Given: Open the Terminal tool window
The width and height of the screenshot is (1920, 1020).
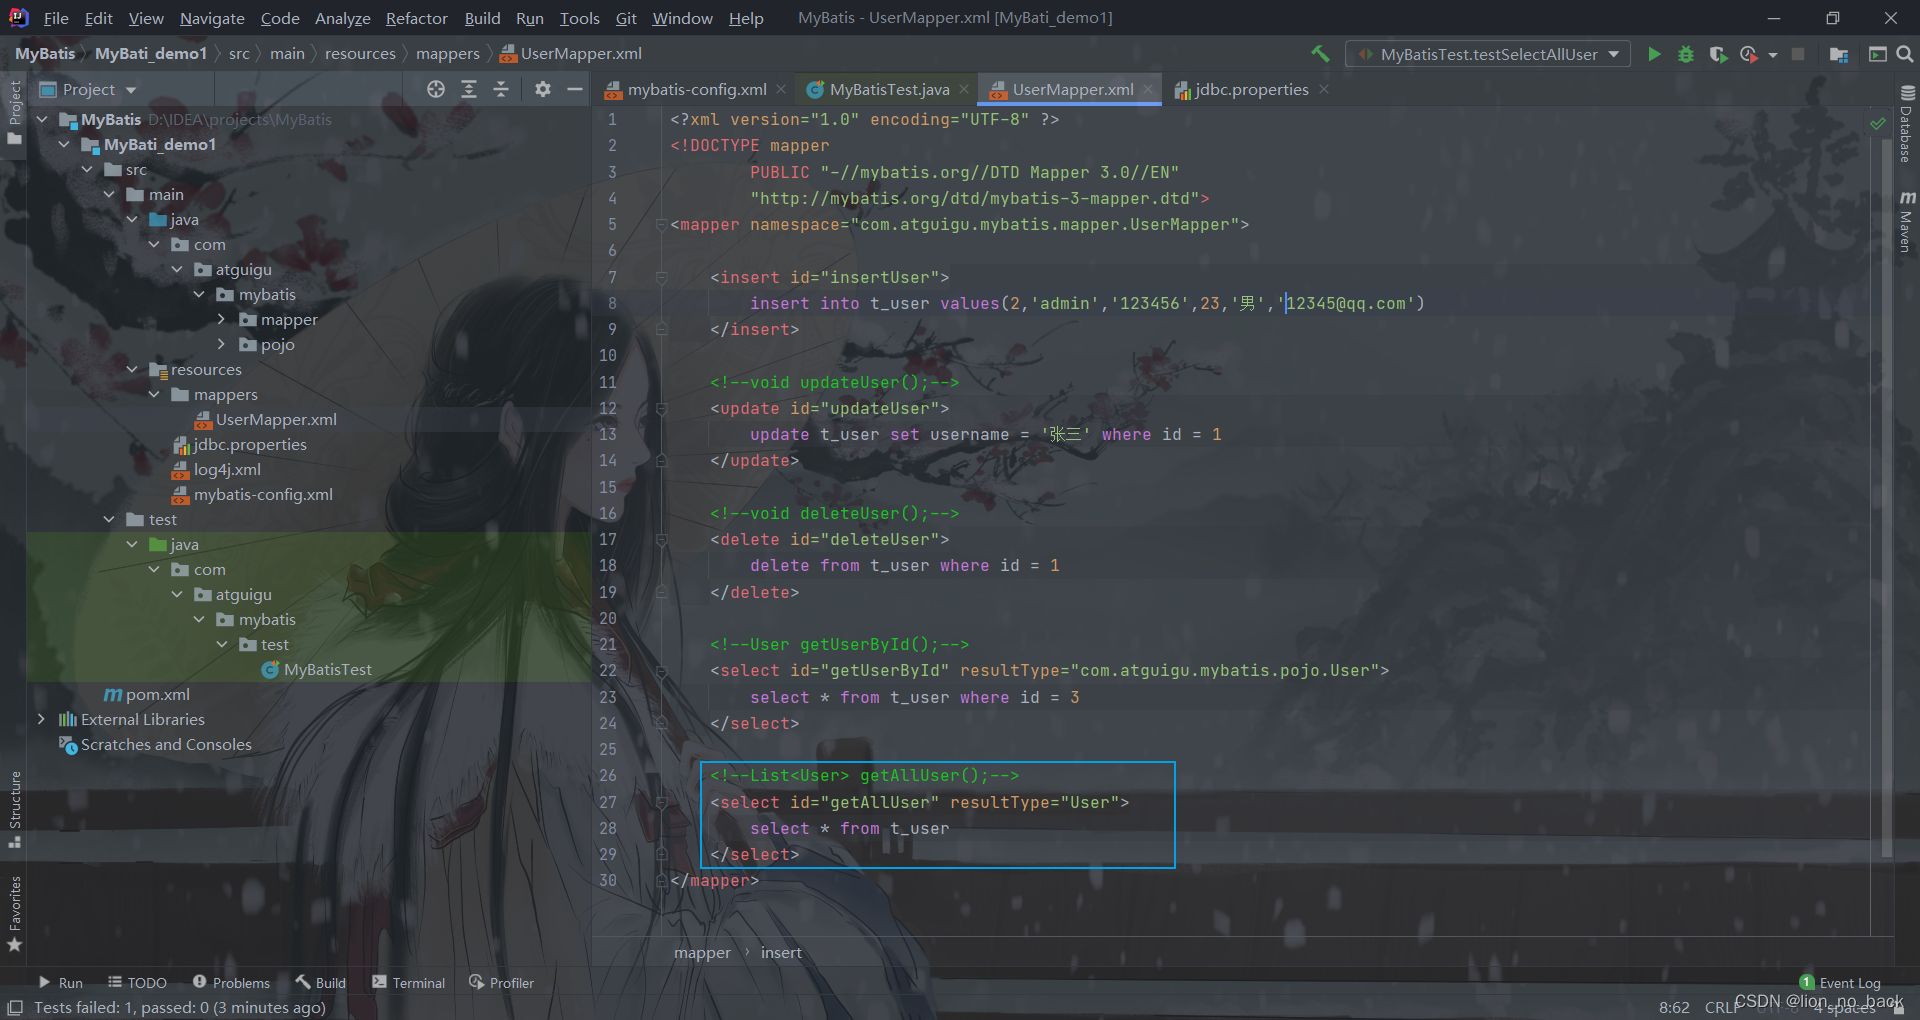Looking at the screenshot, I should coord(409,983).
